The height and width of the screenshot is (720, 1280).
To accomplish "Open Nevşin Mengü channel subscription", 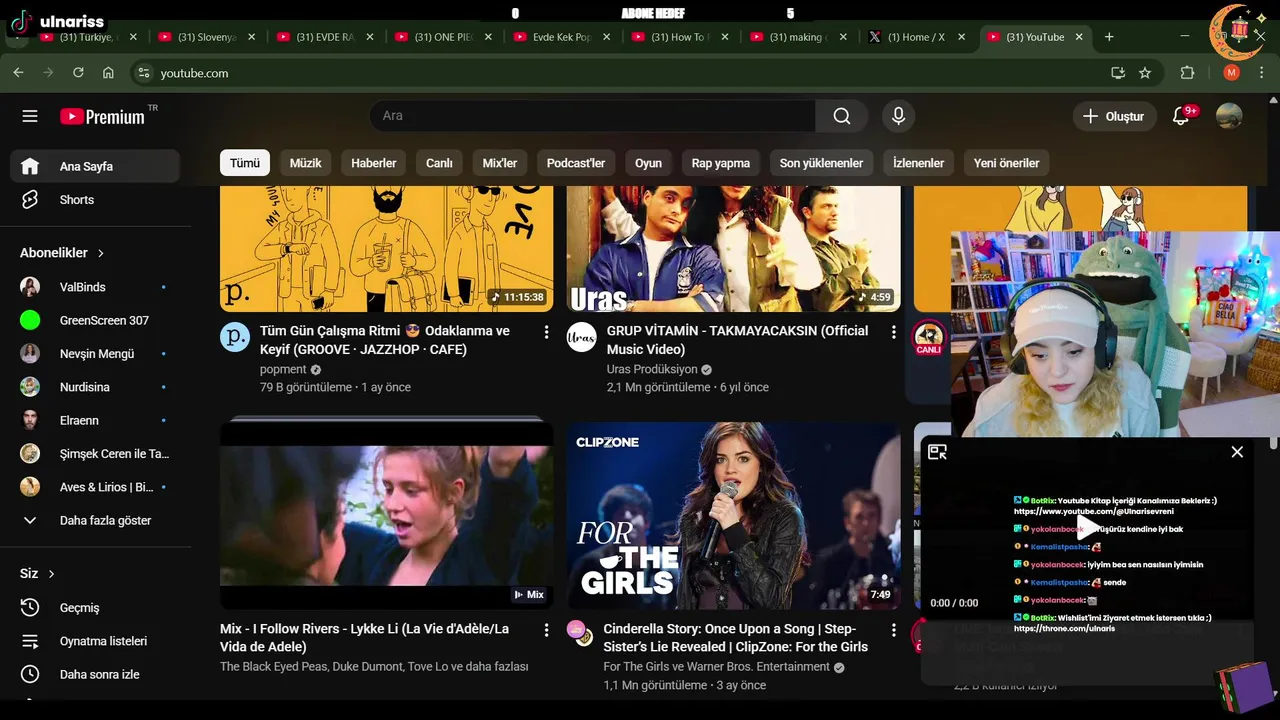I will coord(95,354).
